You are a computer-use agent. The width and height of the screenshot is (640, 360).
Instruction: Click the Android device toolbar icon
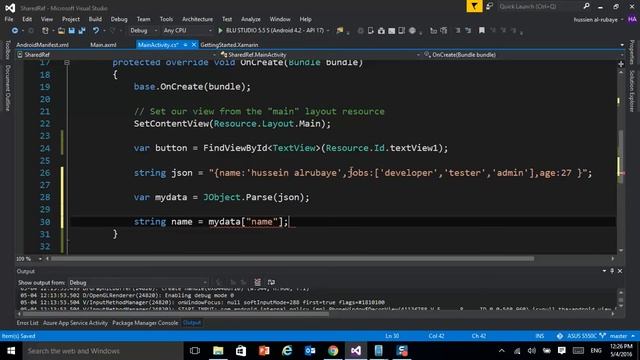coord(370,31)
